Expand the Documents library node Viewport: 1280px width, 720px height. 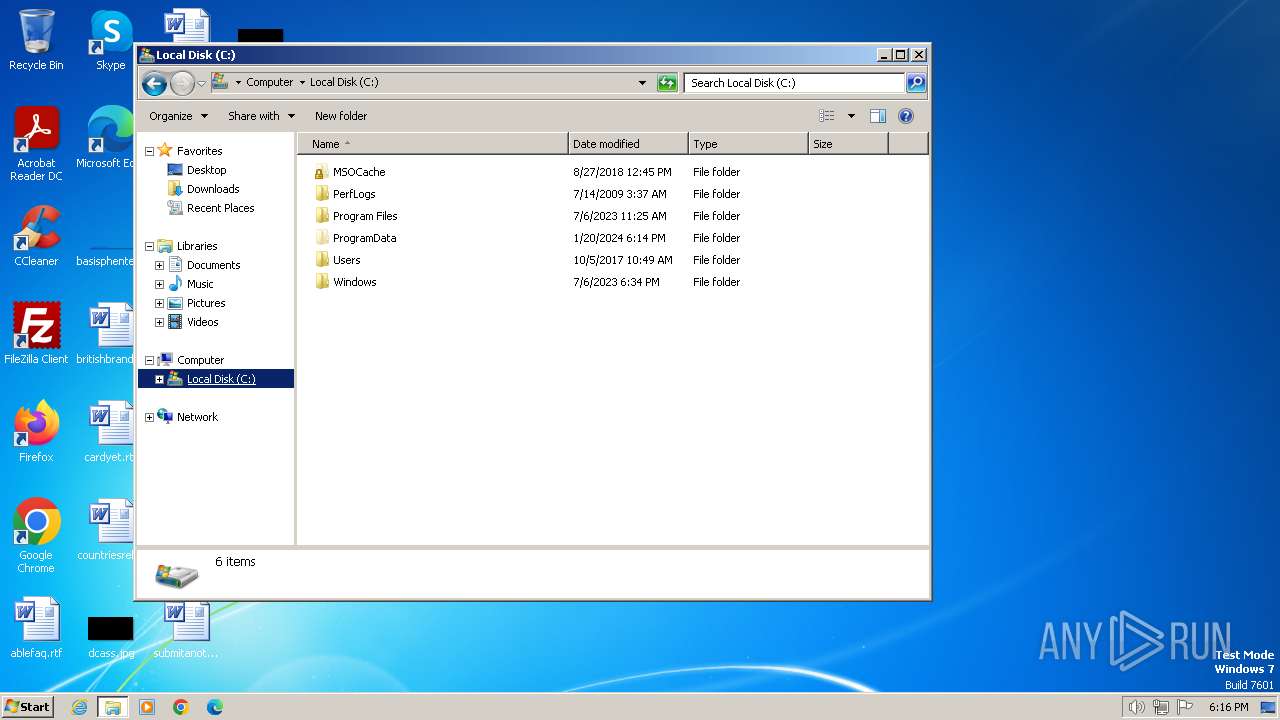click(x=159, y=265)
